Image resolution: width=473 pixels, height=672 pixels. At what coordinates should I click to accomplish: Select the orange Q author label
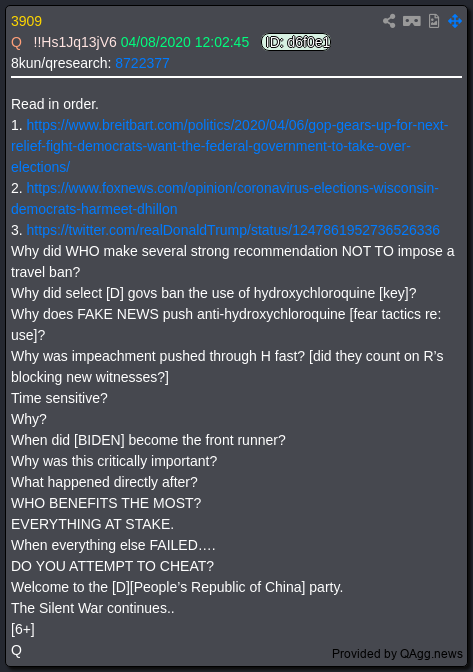pos(16,42)
